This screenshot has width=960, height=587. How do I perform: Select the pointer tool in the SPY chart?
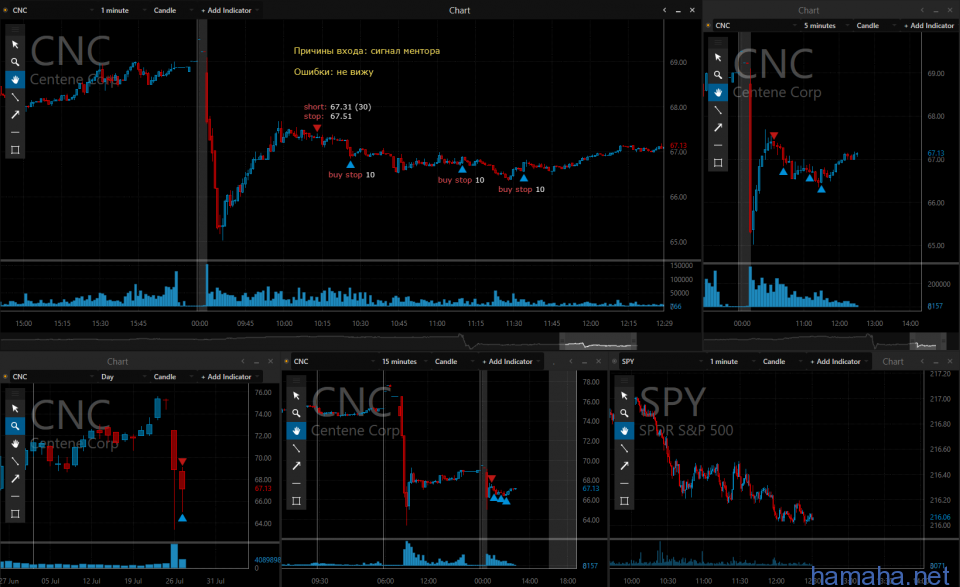click(x=624, y=396)
